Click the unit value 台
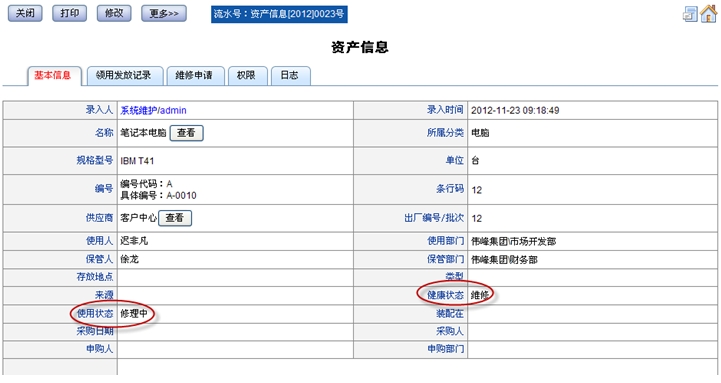The image size is (721, 383). point(475,160)
